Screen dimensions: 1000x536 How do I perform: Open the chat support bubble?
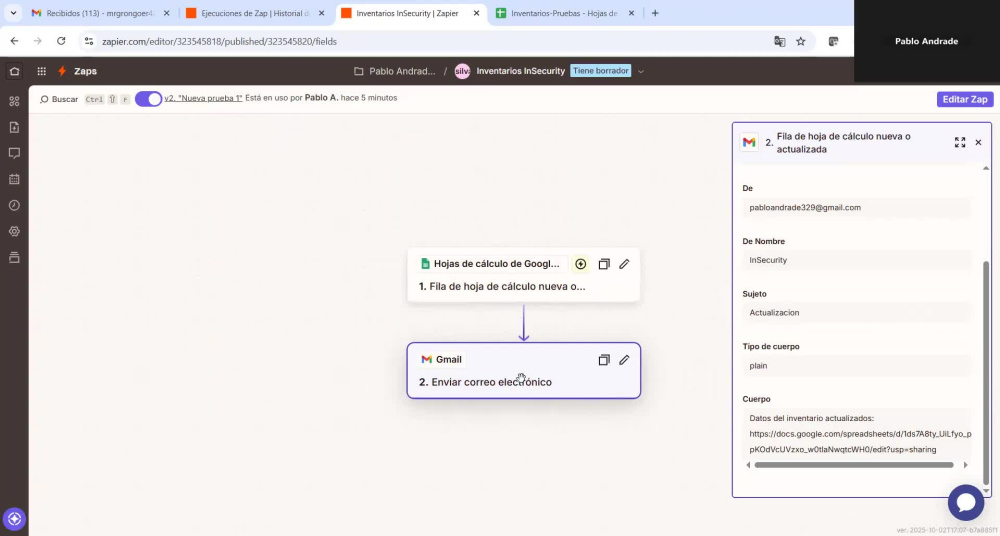click(966, 502)
